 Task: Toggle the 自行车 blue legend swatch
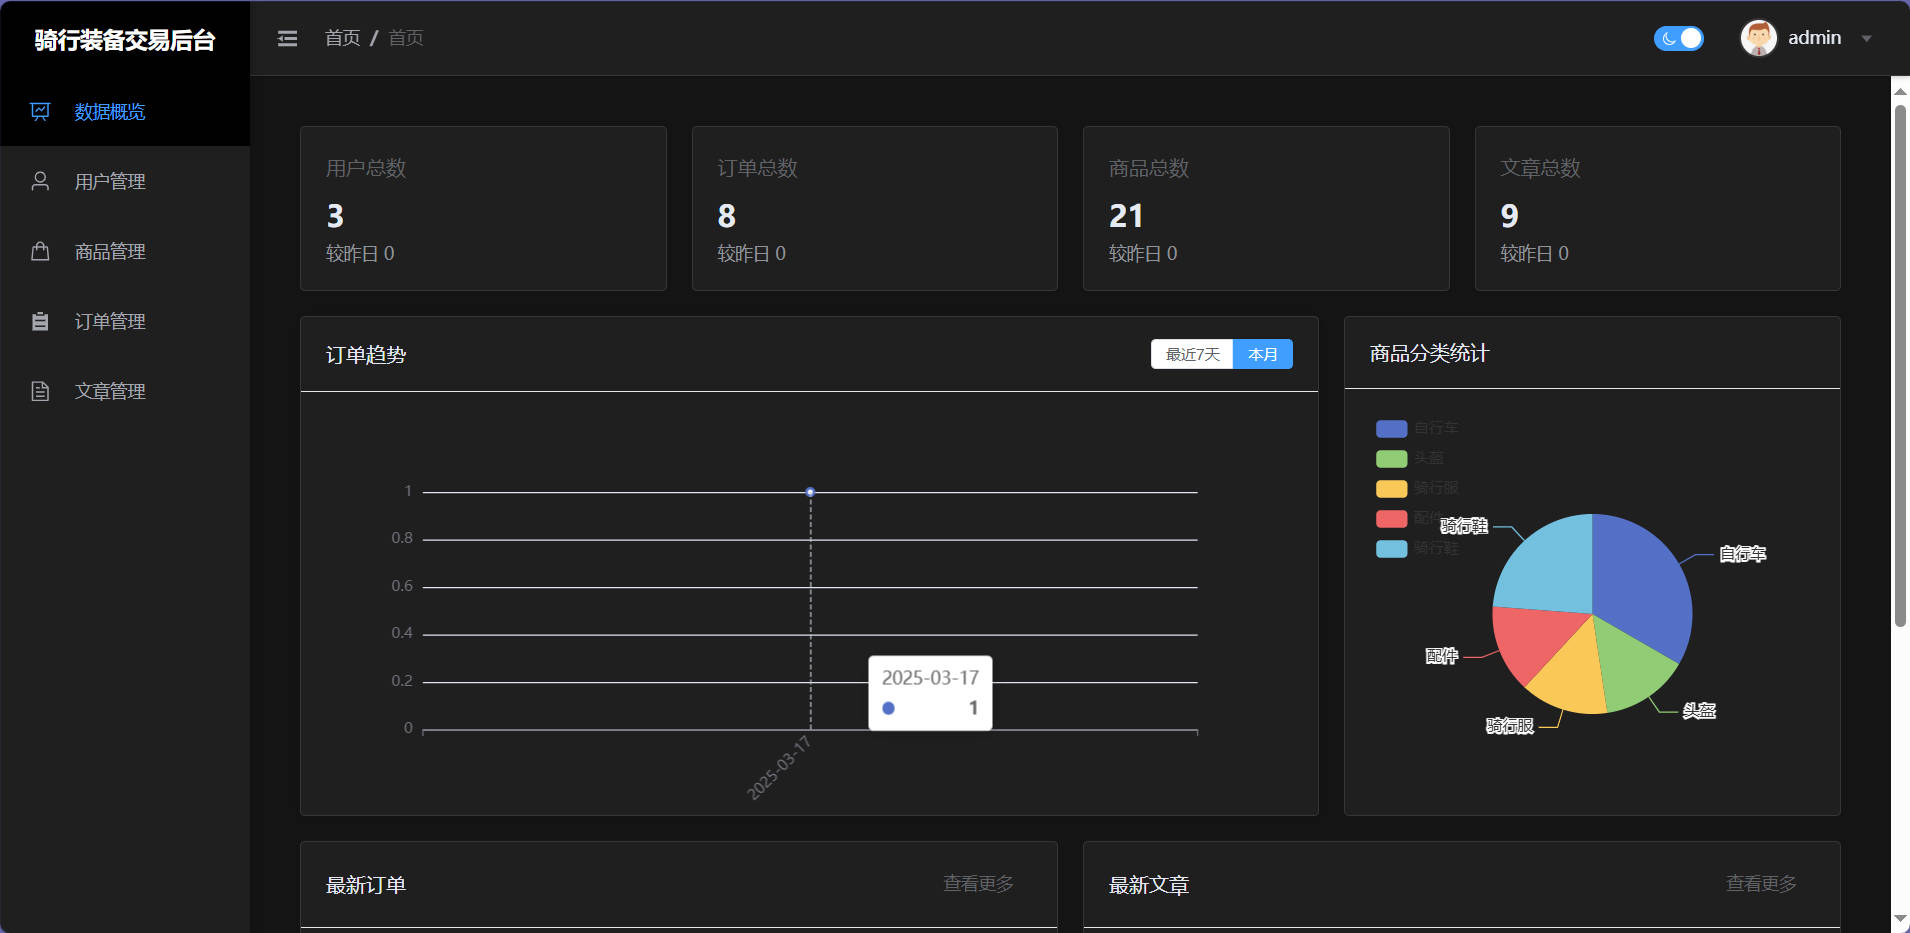[1391, 428]
